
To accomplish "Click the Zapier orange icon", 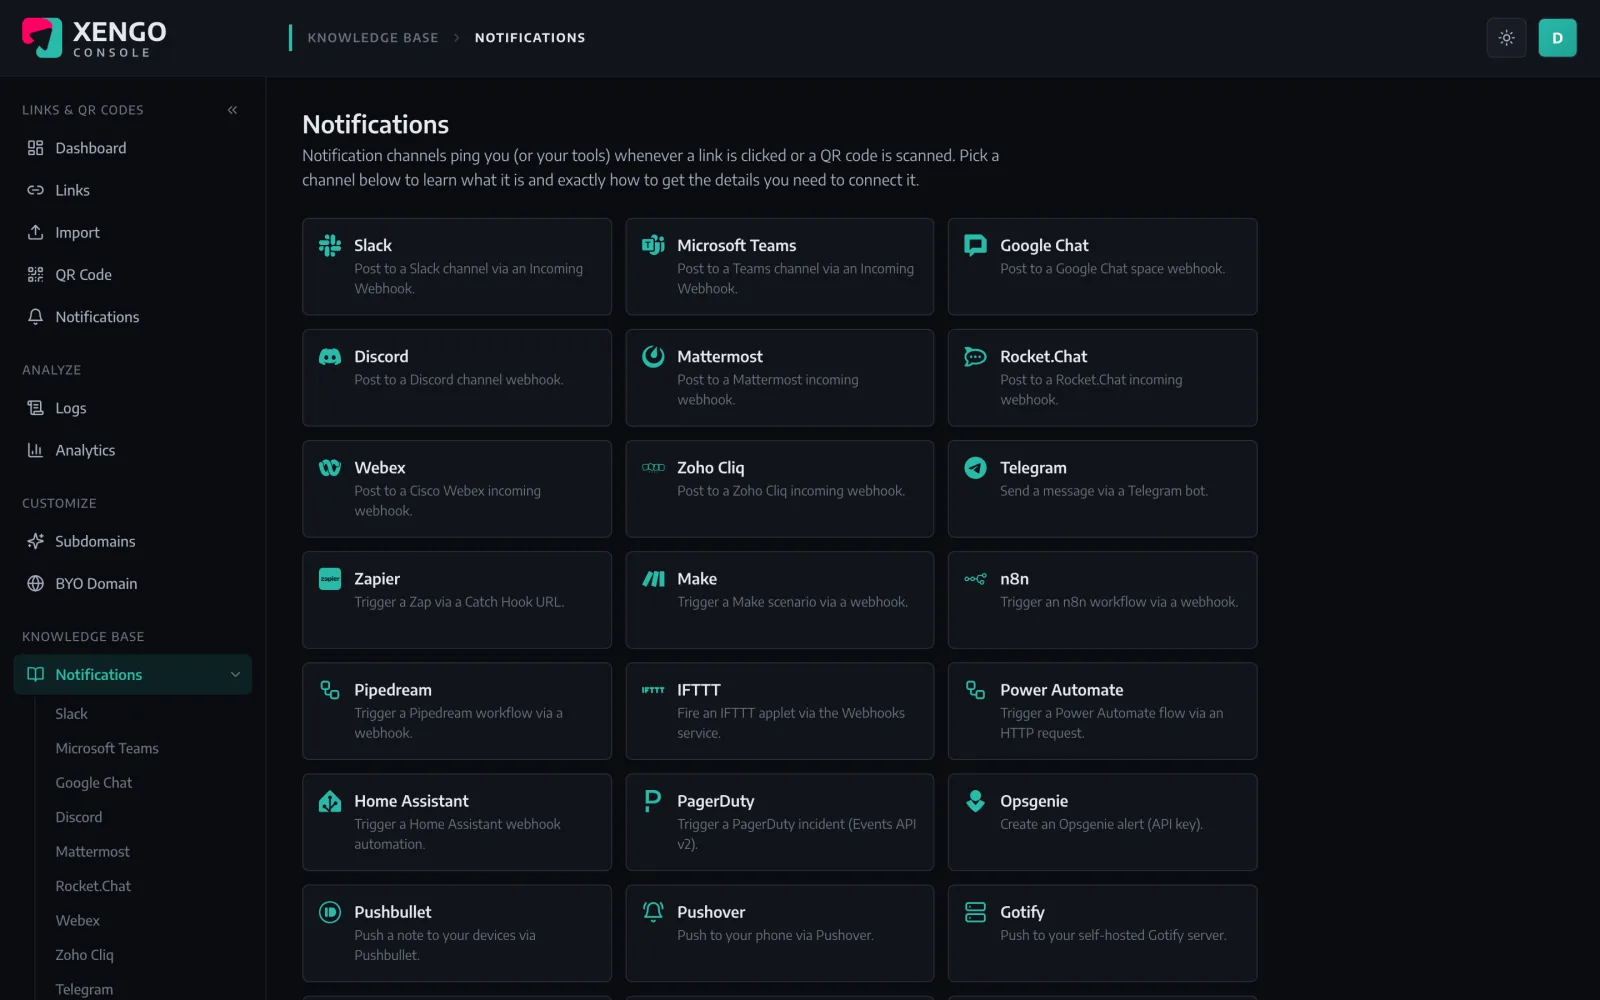I will coord(330,579).
